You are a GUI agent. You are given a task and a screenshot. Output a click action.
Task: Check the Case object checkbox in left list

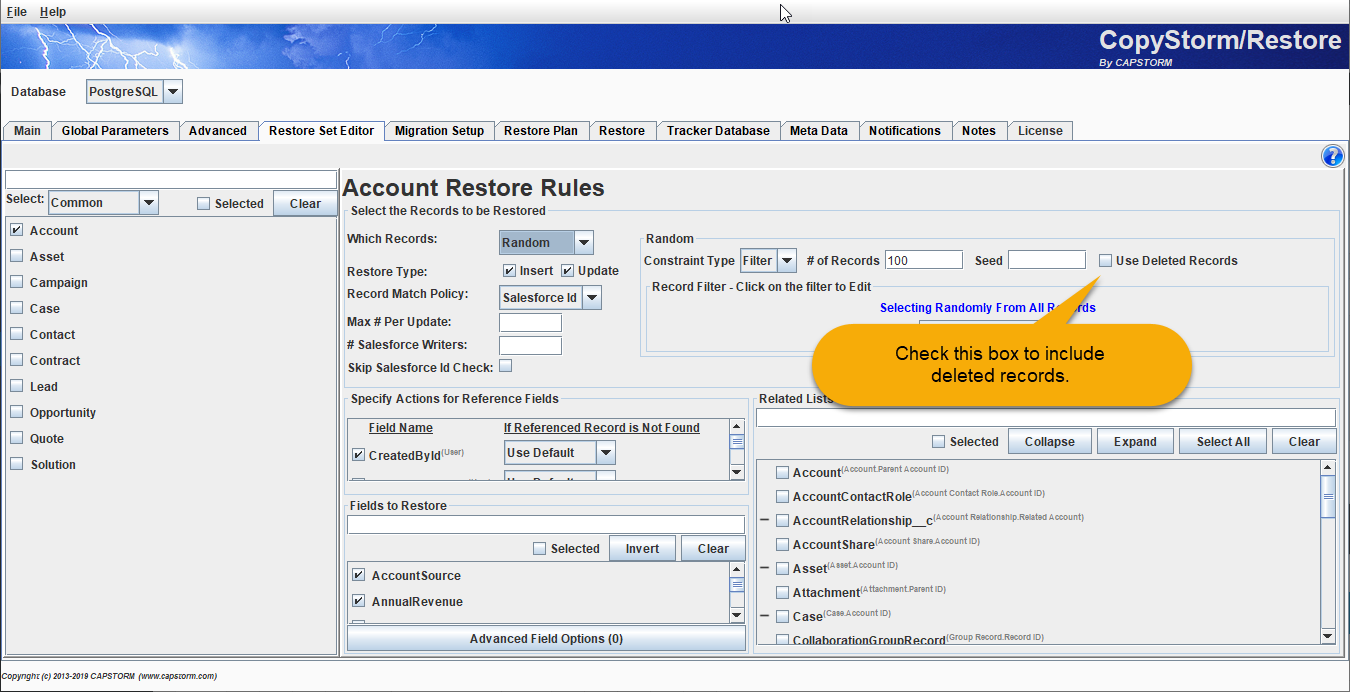[x=17, y=308]
